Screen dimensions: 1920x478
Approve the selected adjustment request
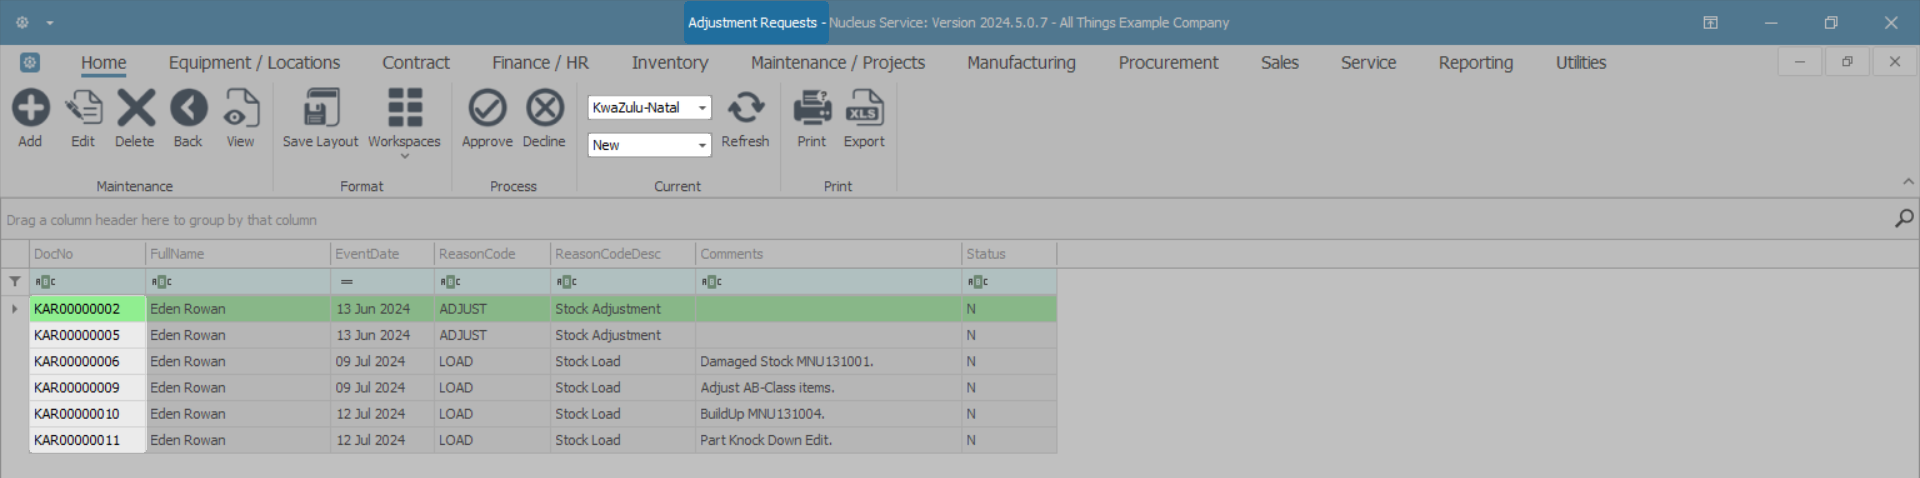(487, 109)
